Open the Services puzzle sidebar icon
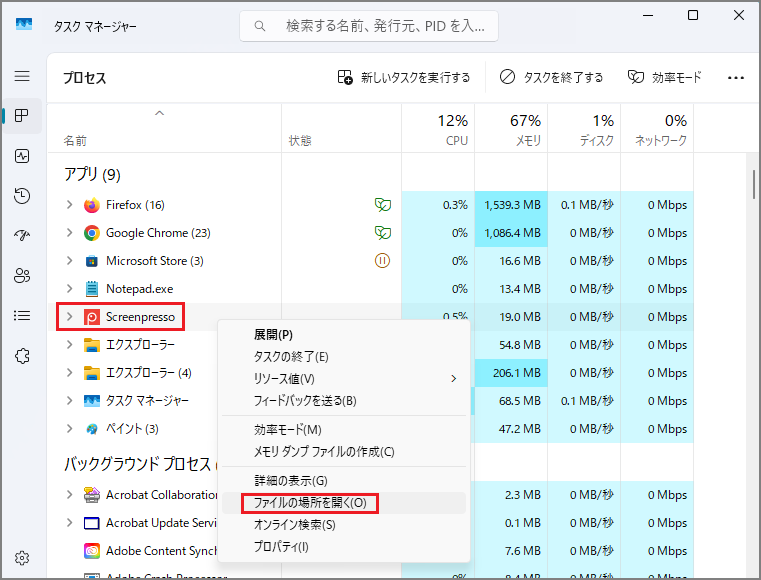The height and width of the screenshot is (580, 761). tap(22, 356)
